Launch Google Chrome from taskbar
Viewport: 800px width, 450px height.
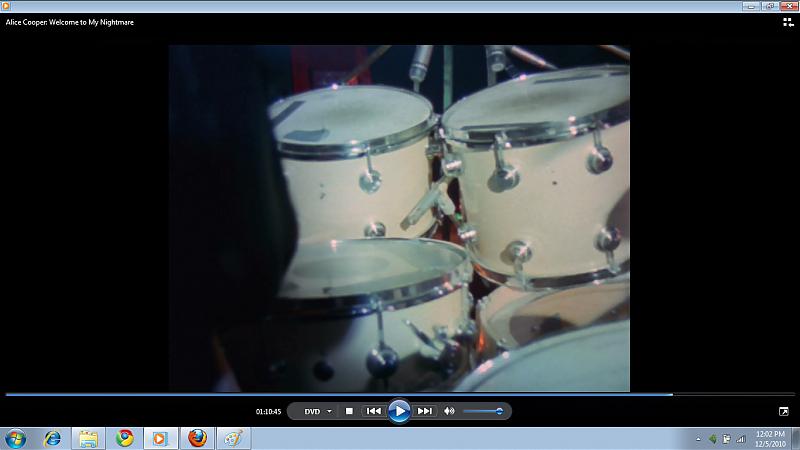click(x=124, y=438)
